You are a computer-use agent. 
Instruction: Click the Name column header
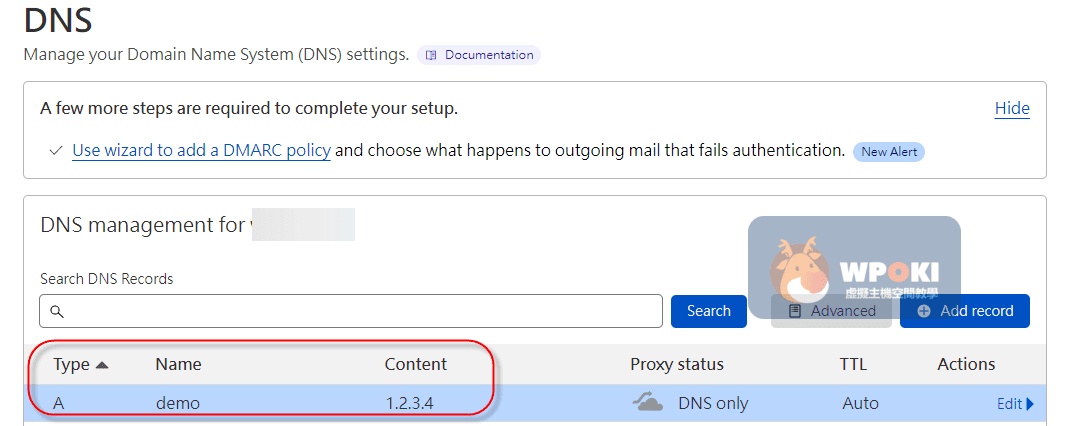click(178, 364)
